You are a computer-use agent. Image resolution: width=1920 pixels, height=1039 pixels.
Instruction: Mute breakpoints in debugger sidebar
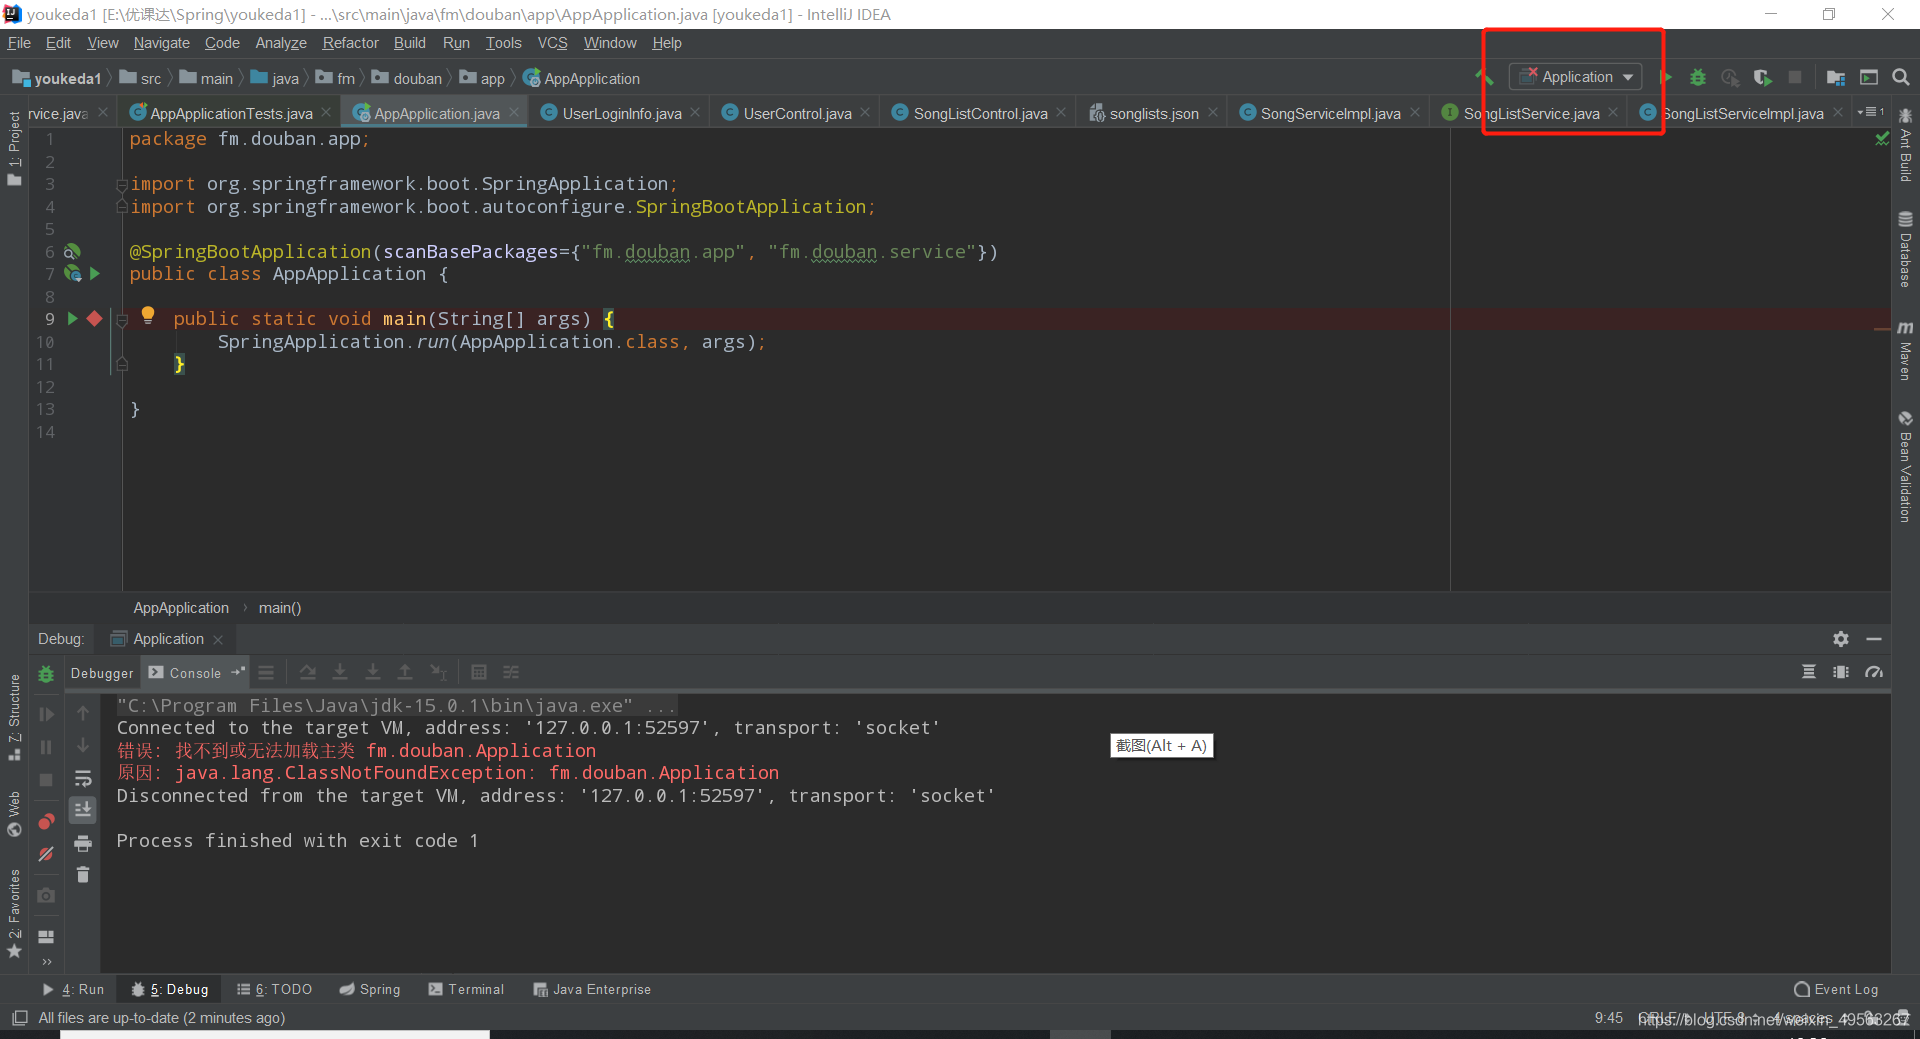[46, 855]
